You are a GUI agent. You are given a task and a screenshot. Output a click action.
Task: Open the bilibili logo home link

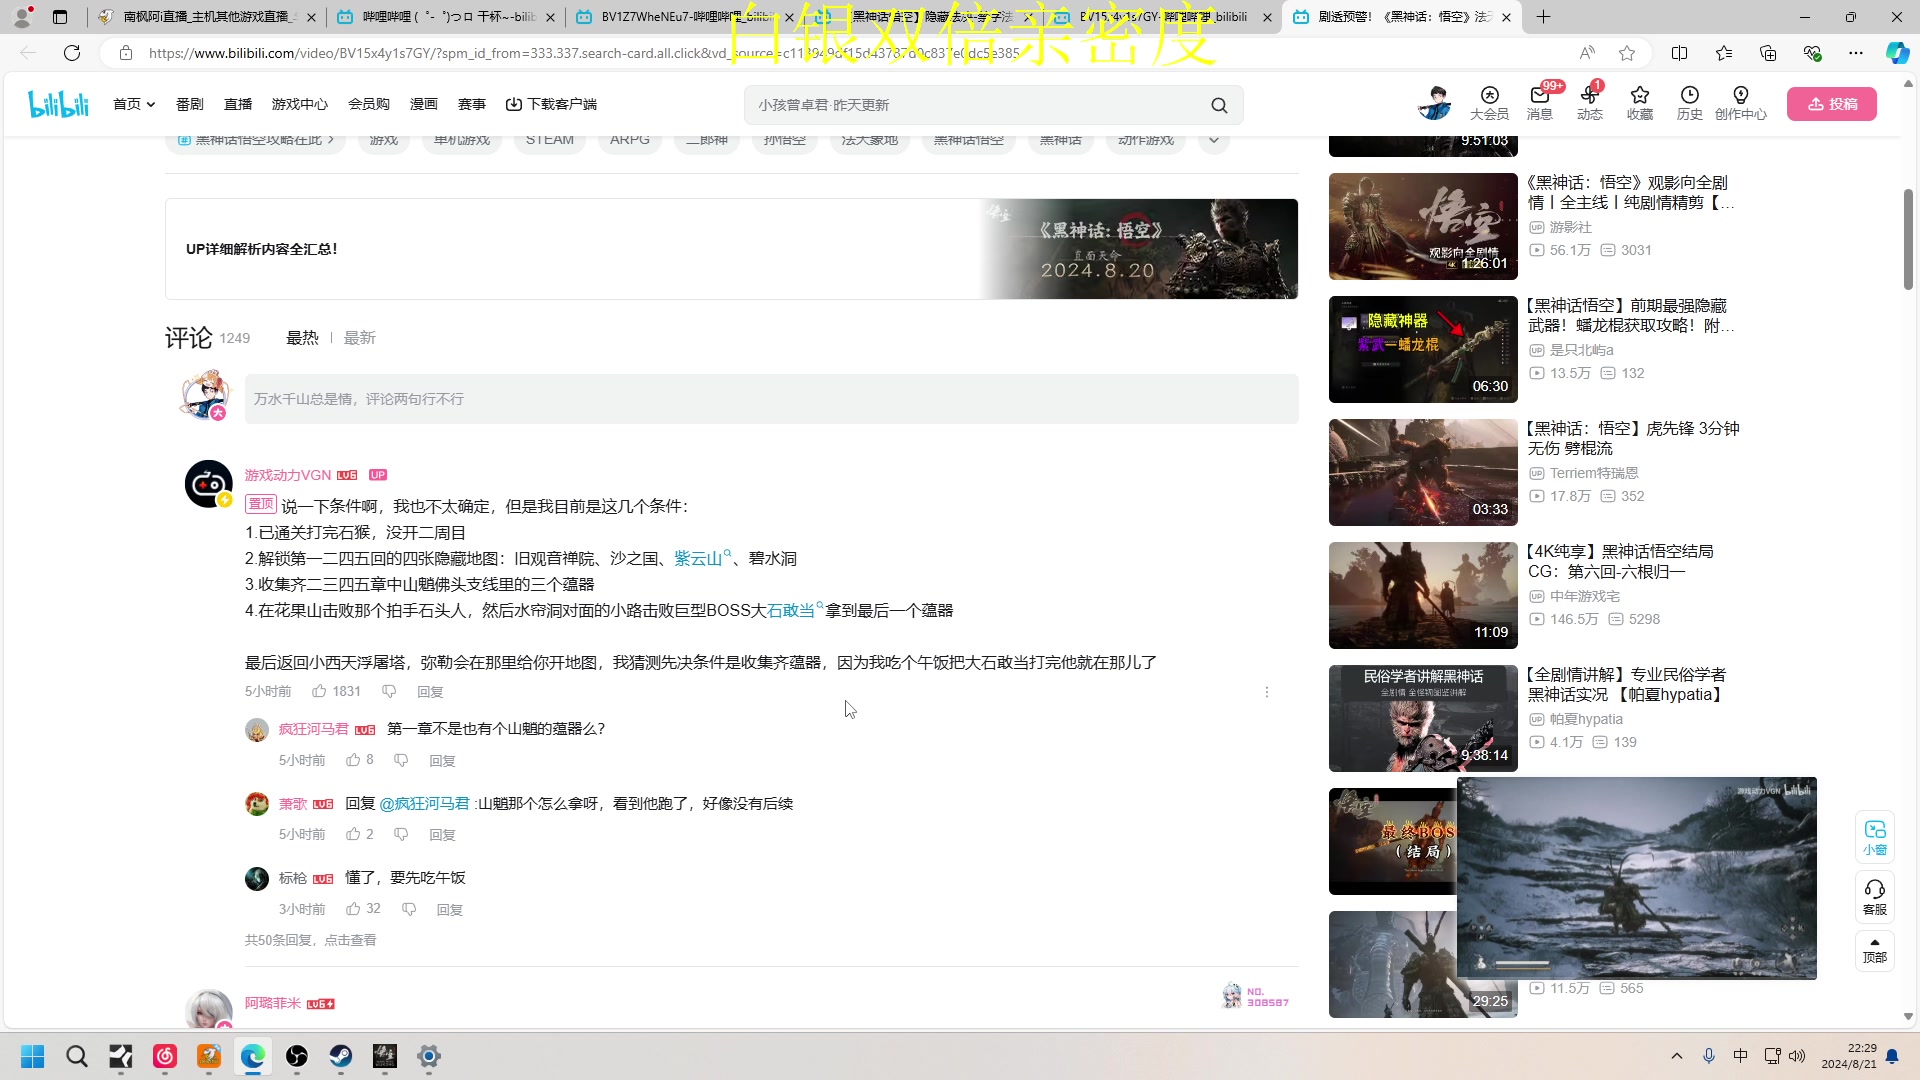pos(58,104)
